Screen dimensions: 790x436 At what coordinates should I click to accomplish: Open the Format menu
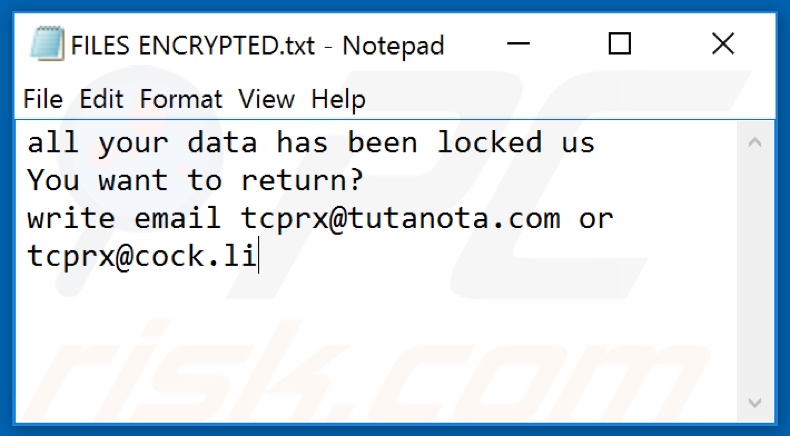(181, 99)
